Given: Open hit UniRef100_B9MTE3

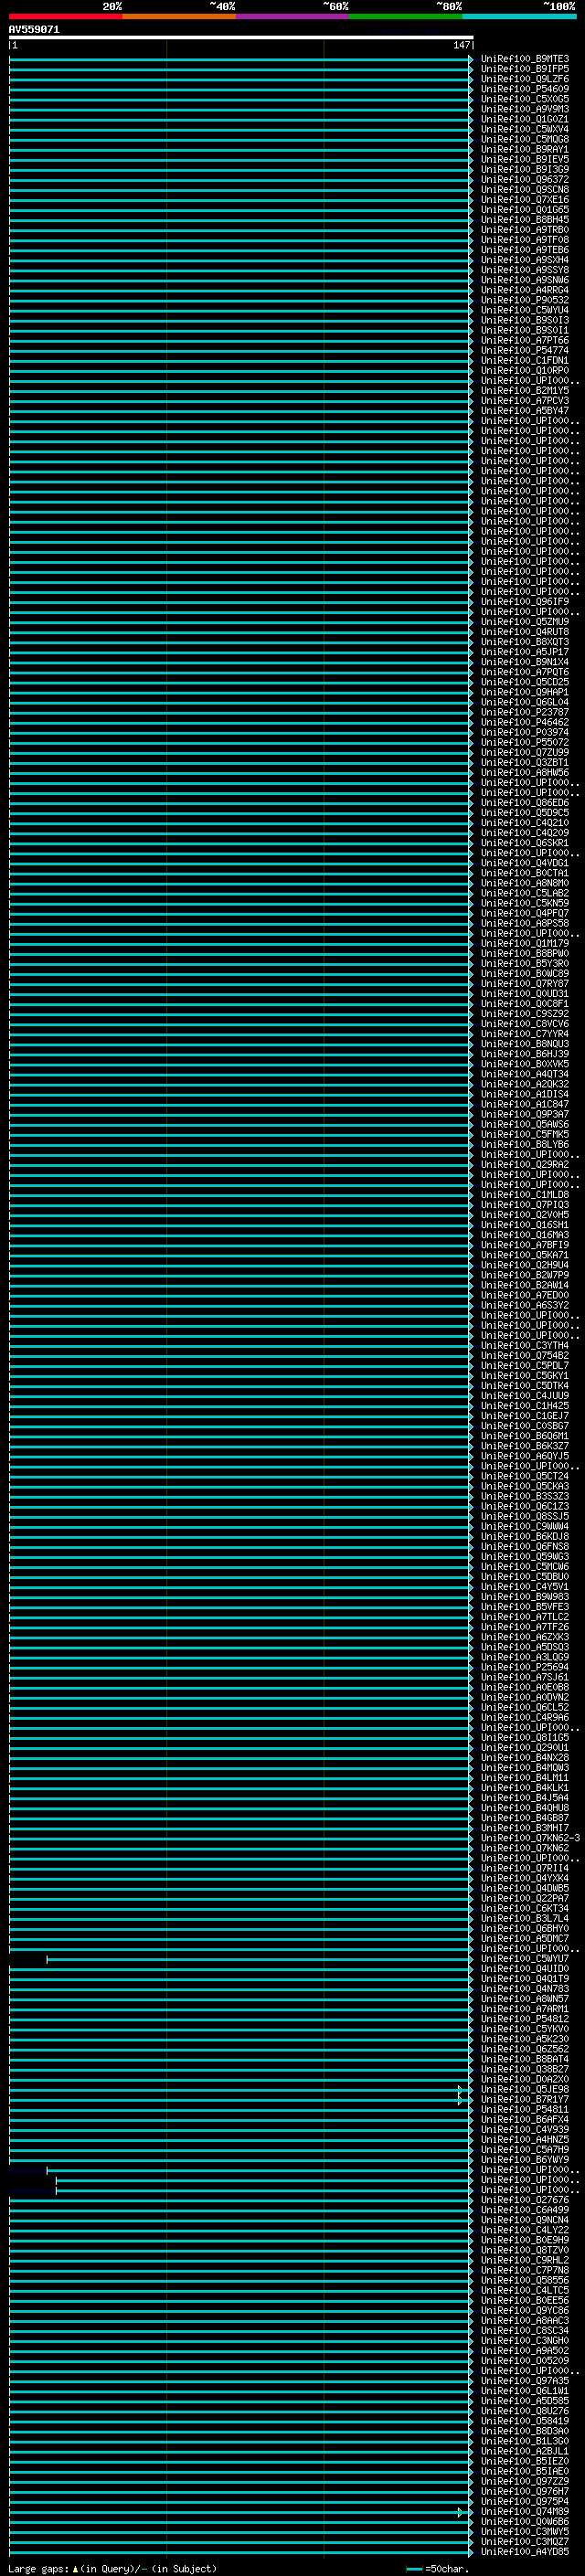Looking at the screenshot, I should click(x=525, y=59).
